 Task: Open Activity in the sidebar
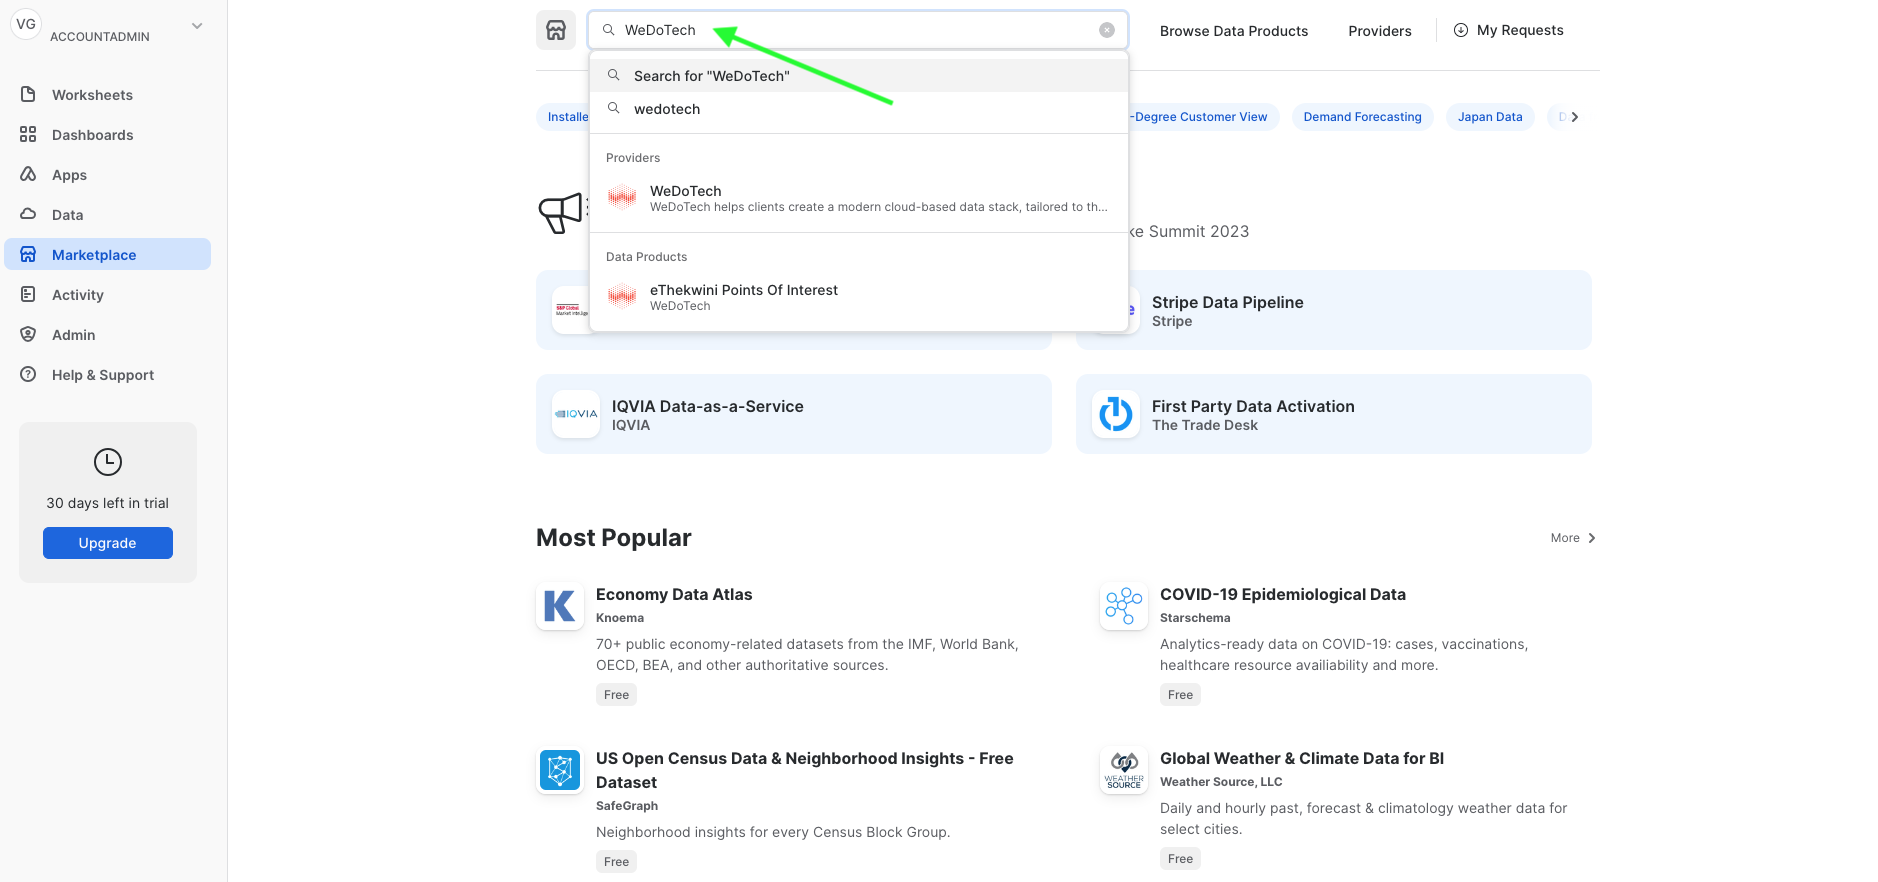pos(107,295)
